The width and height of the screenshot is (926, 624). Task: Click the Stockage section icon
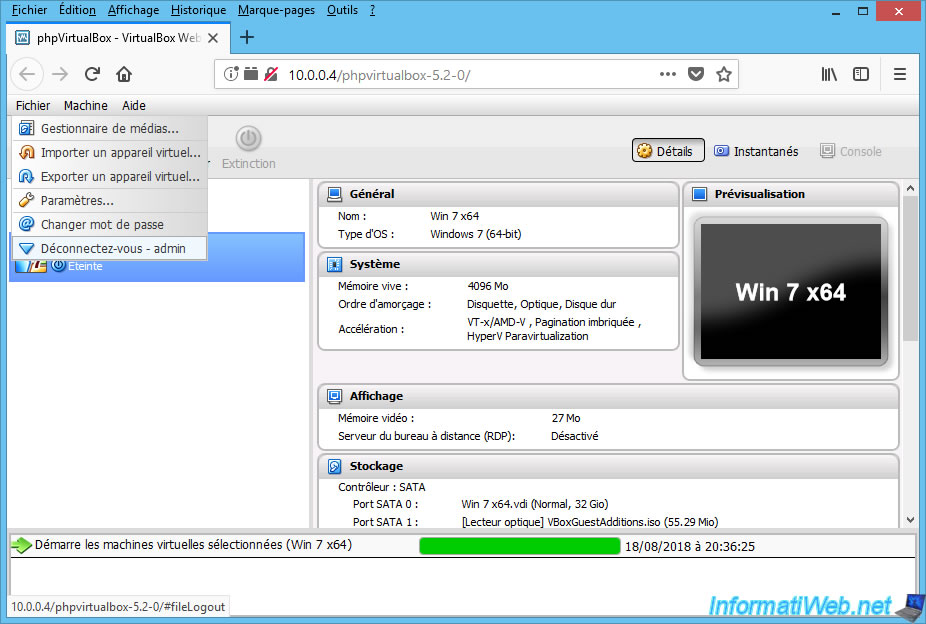tap(334, 466)
